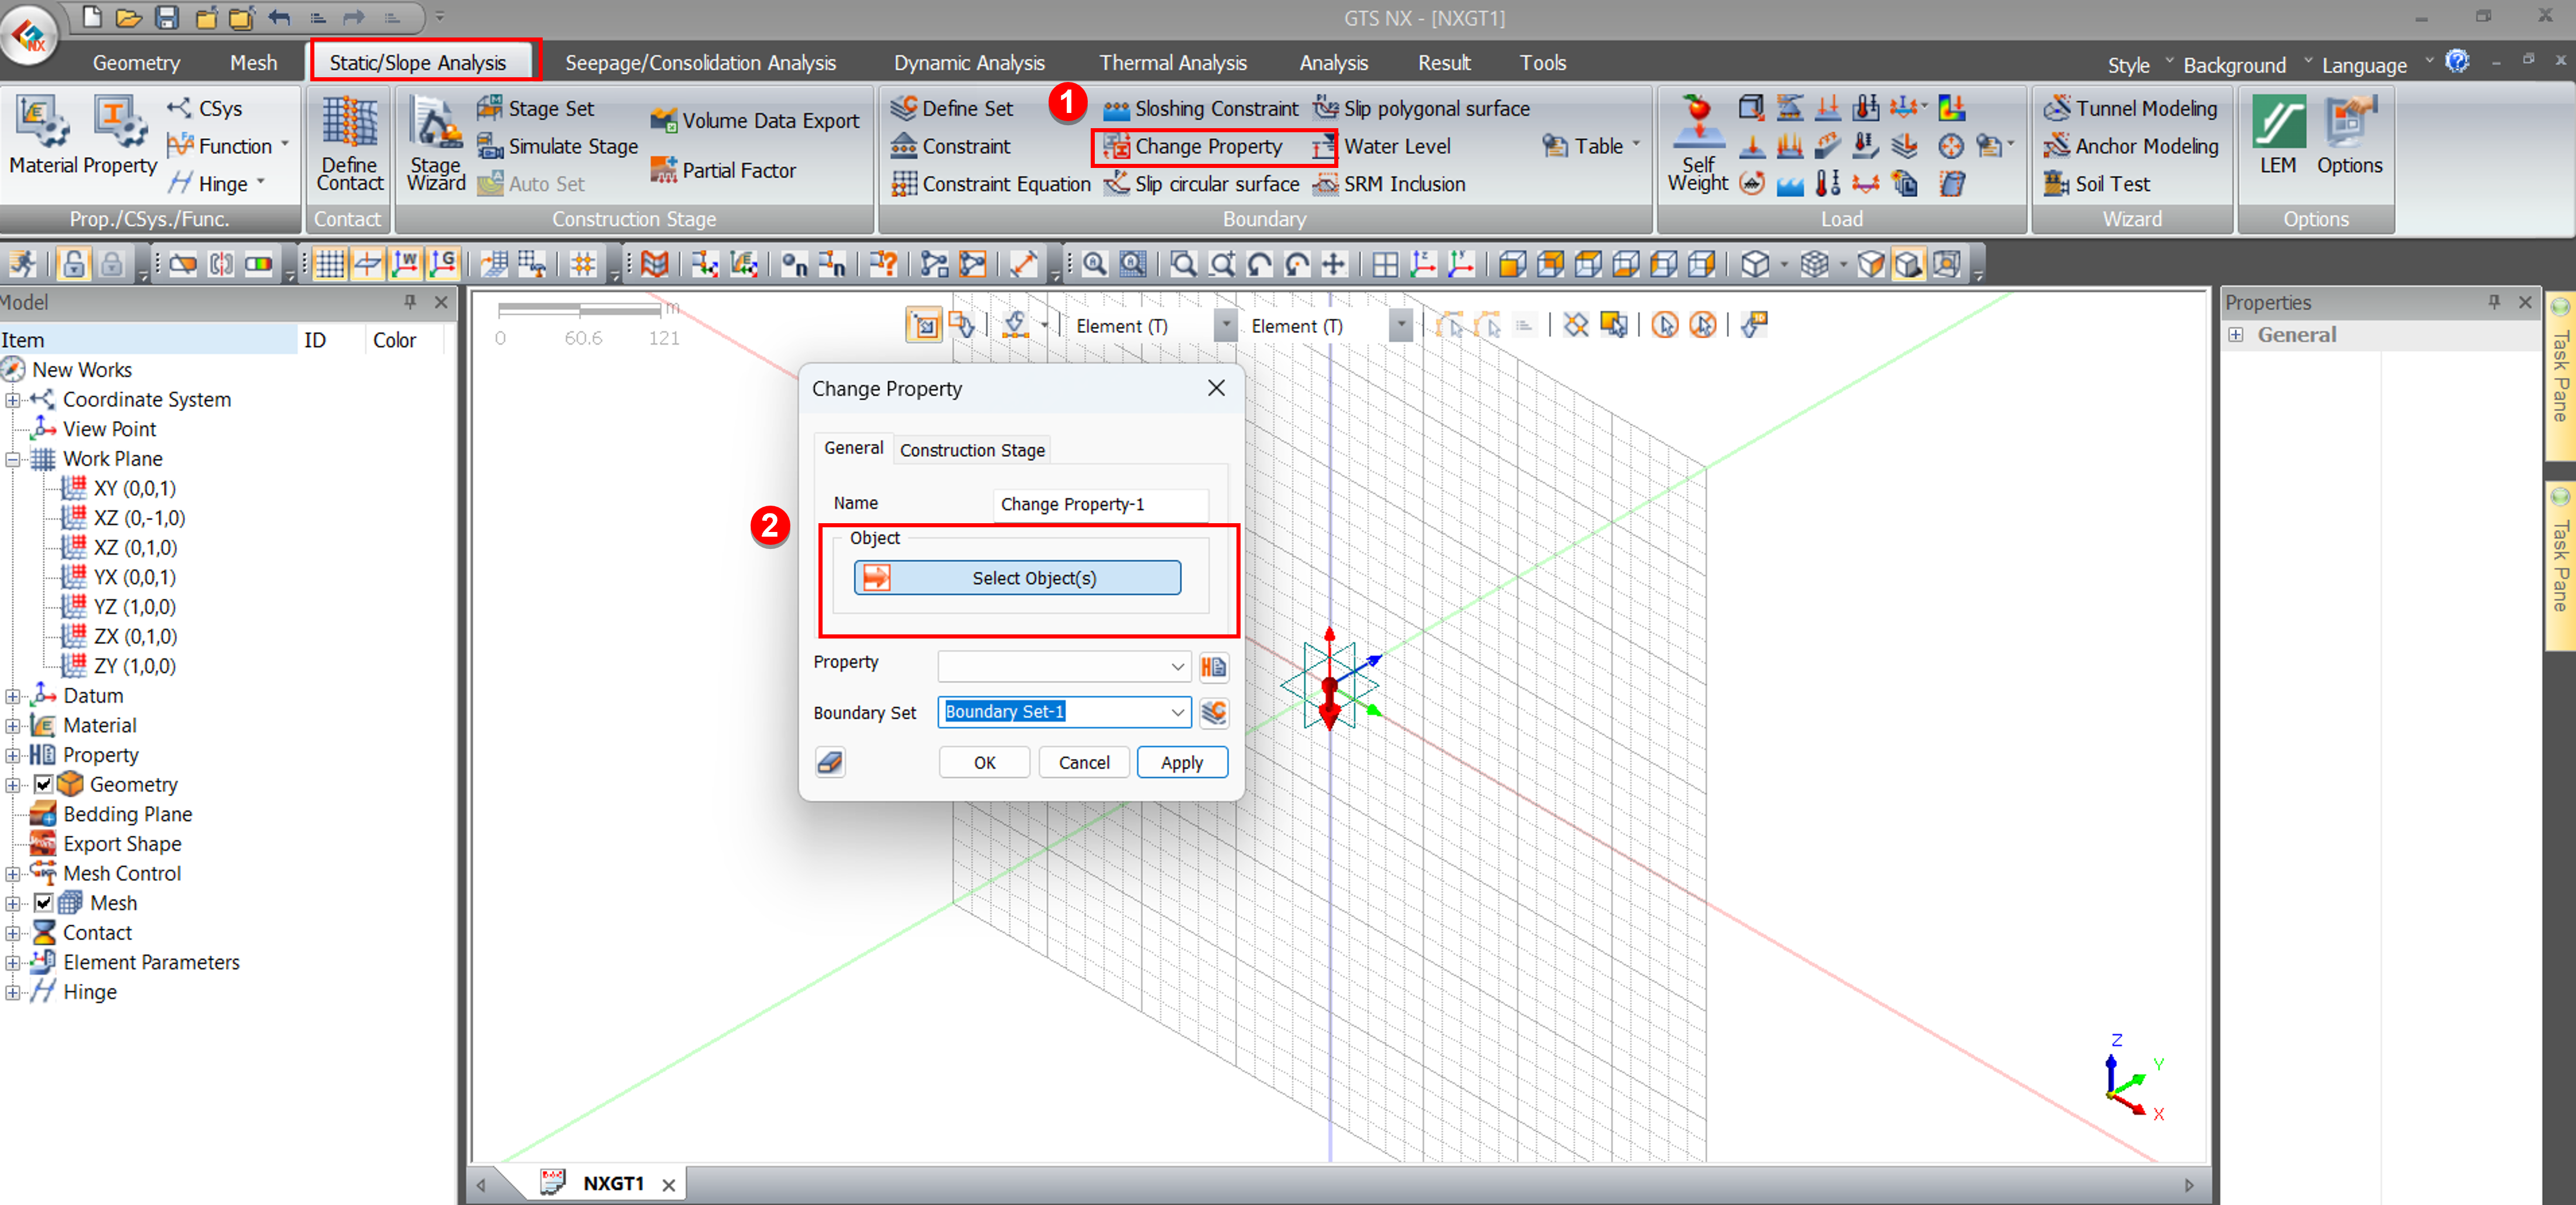Click the CSys tool
Screen dimensions: 2576x1205
[205, 108]
